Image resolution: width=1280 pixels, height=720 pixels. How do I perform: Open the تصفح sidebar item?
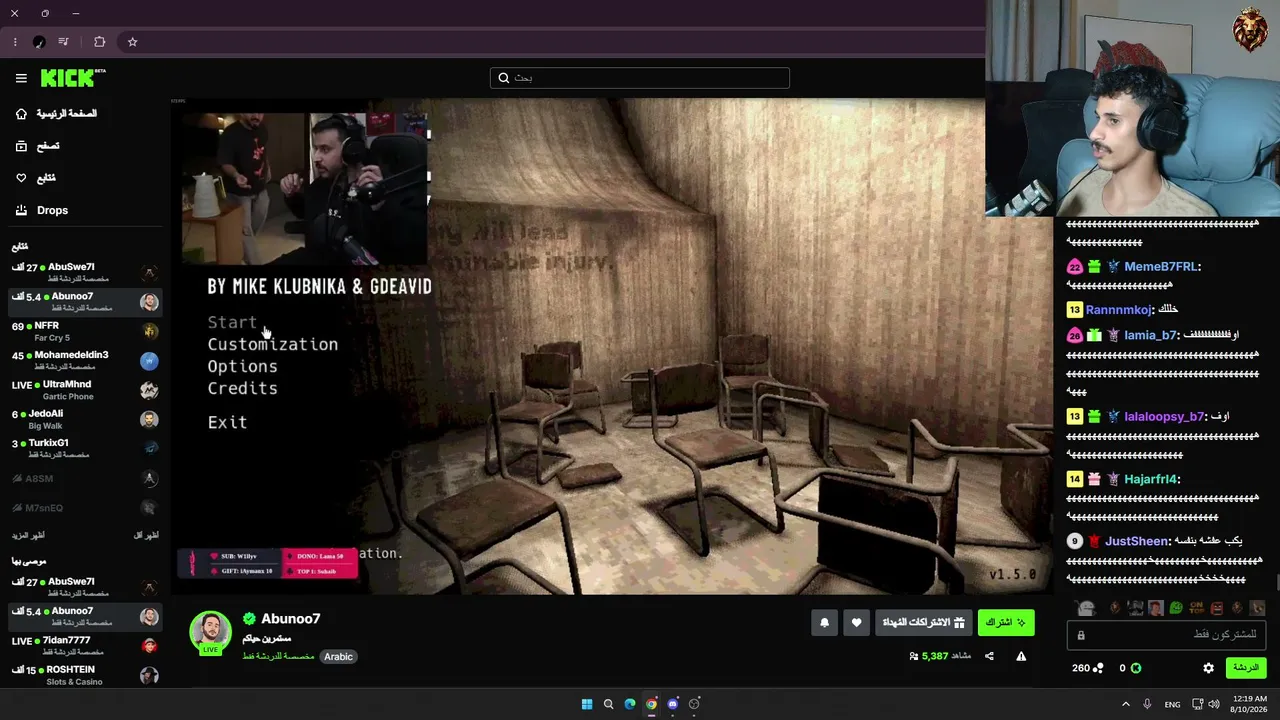click(x=48, y=146)
